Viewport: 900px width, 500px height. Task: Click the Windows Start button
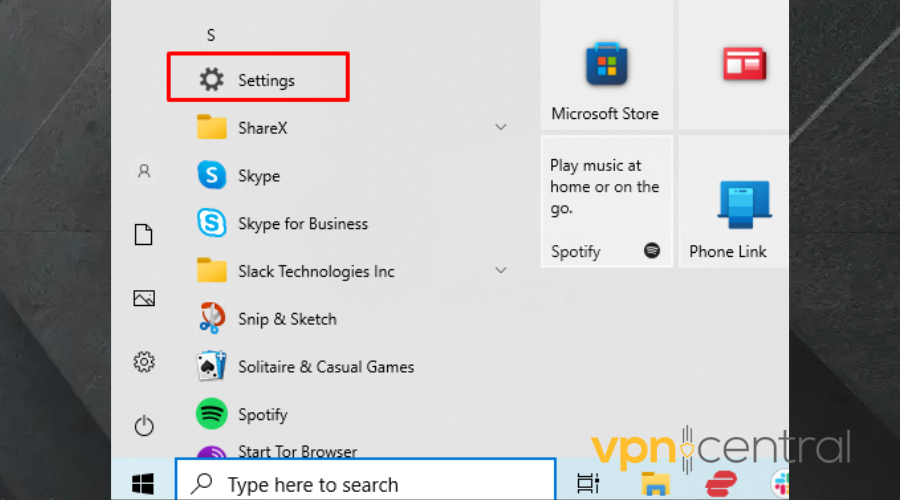coord(143,484)
